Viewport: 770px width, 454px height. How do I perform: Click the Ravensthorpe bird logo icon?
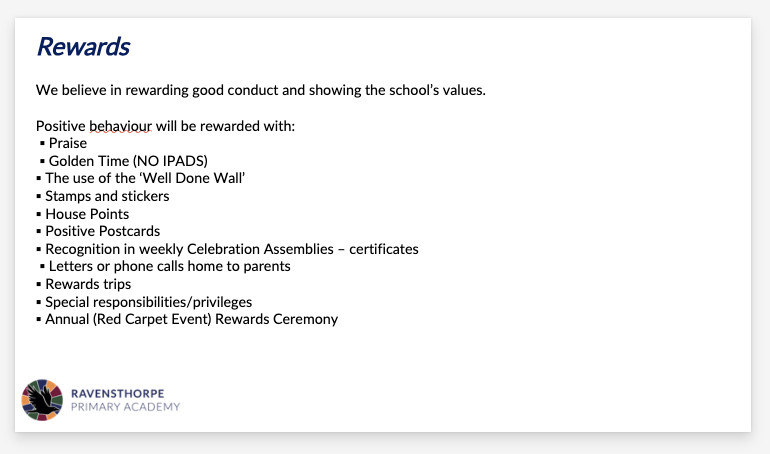coord(42,400)
